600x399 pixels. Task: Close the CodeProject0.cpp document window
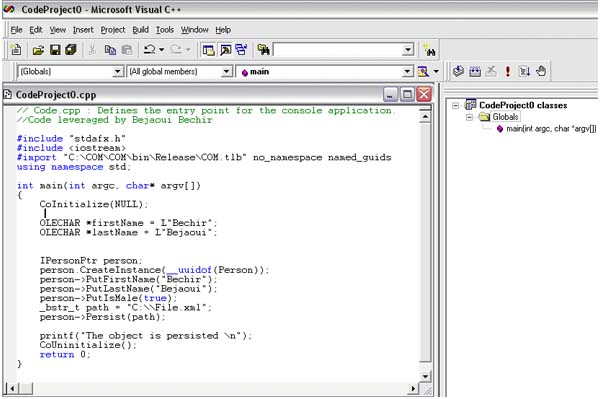pos(424,94)
